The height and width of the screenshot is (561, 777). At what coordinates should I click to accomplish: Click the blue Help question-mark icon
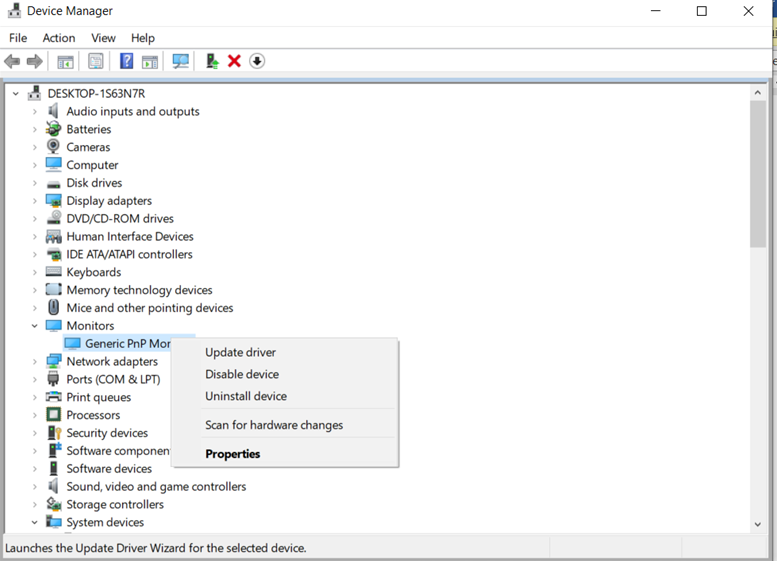(x=126, y=61)
